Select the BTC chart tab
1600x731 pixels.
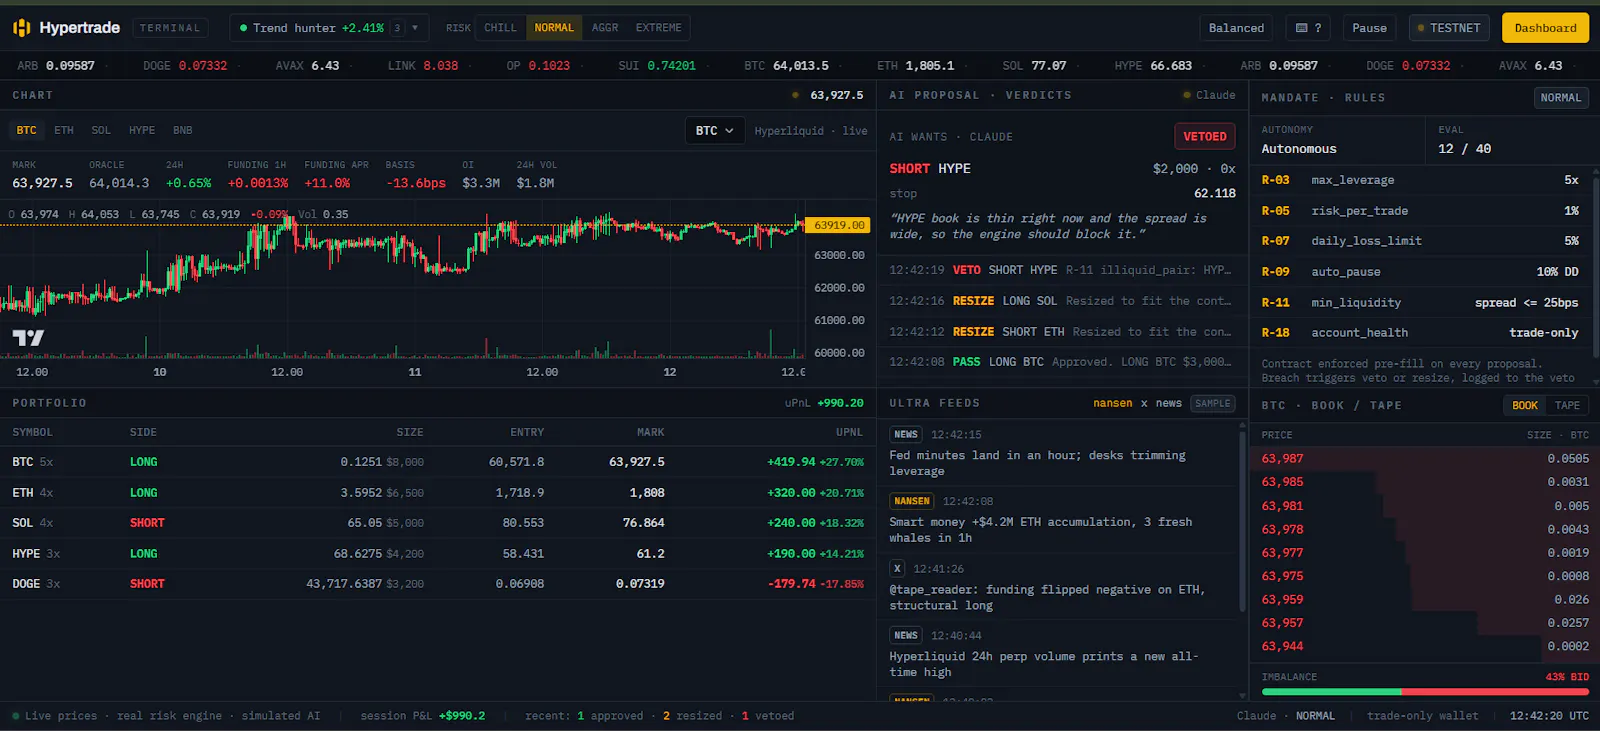(x=26, y=130)
